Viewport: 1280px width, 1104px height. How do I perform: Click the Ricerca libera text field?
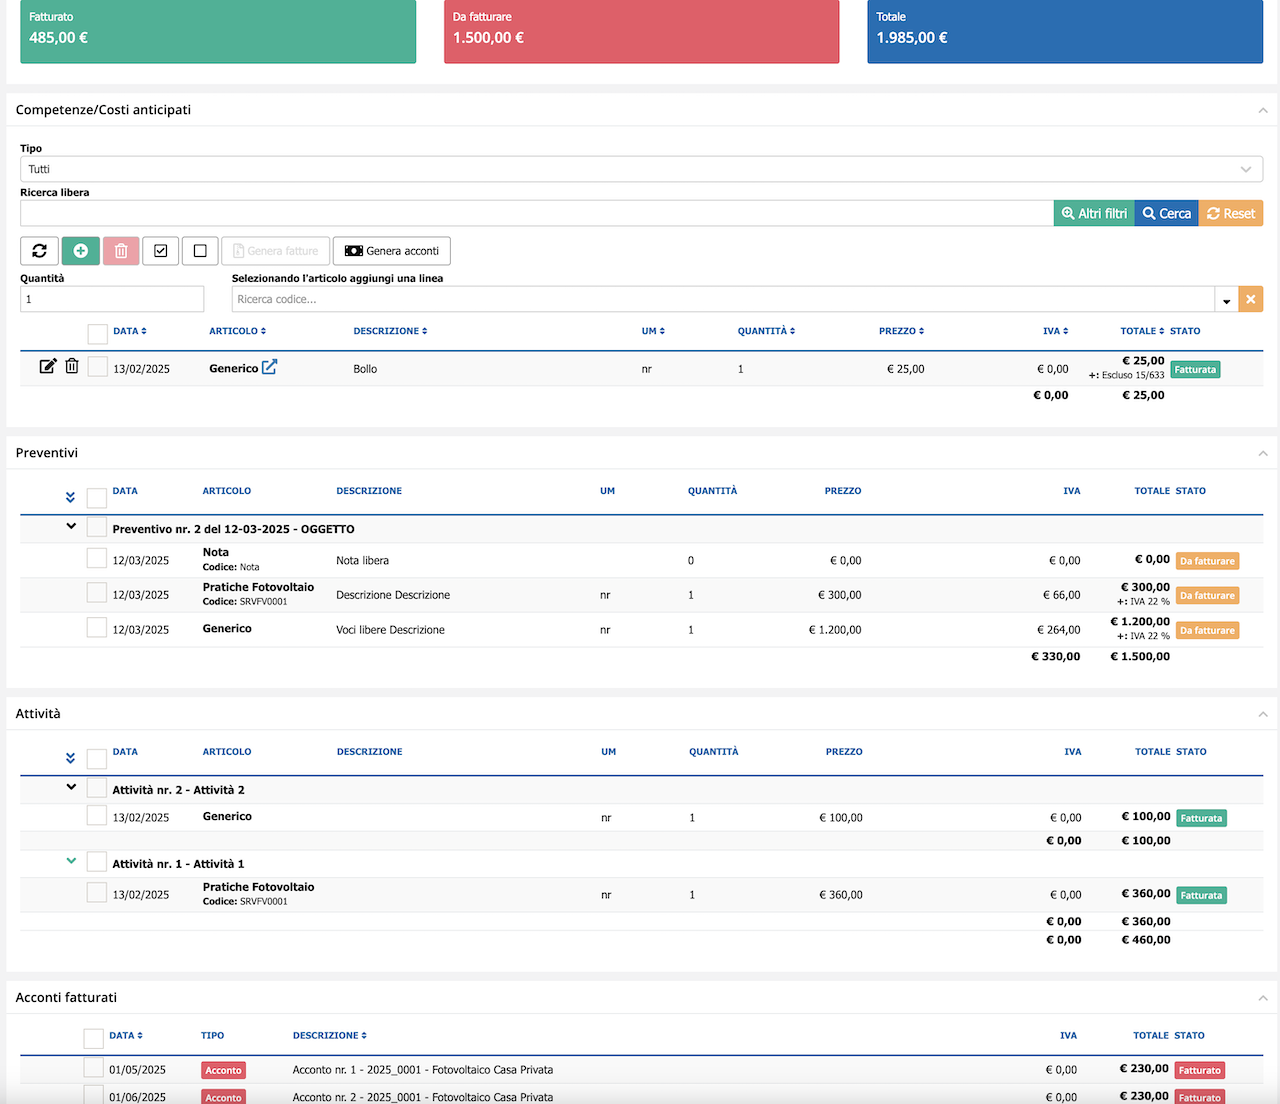537,213
